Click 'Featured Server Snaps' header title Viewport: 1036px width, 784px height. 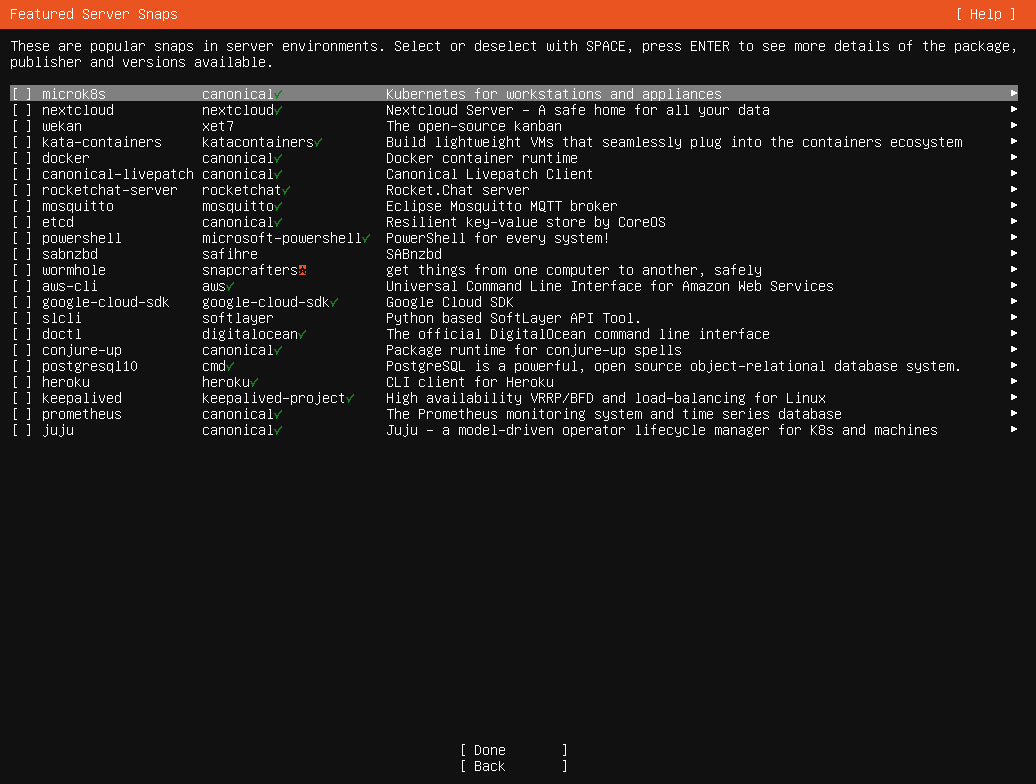point(94,14)
